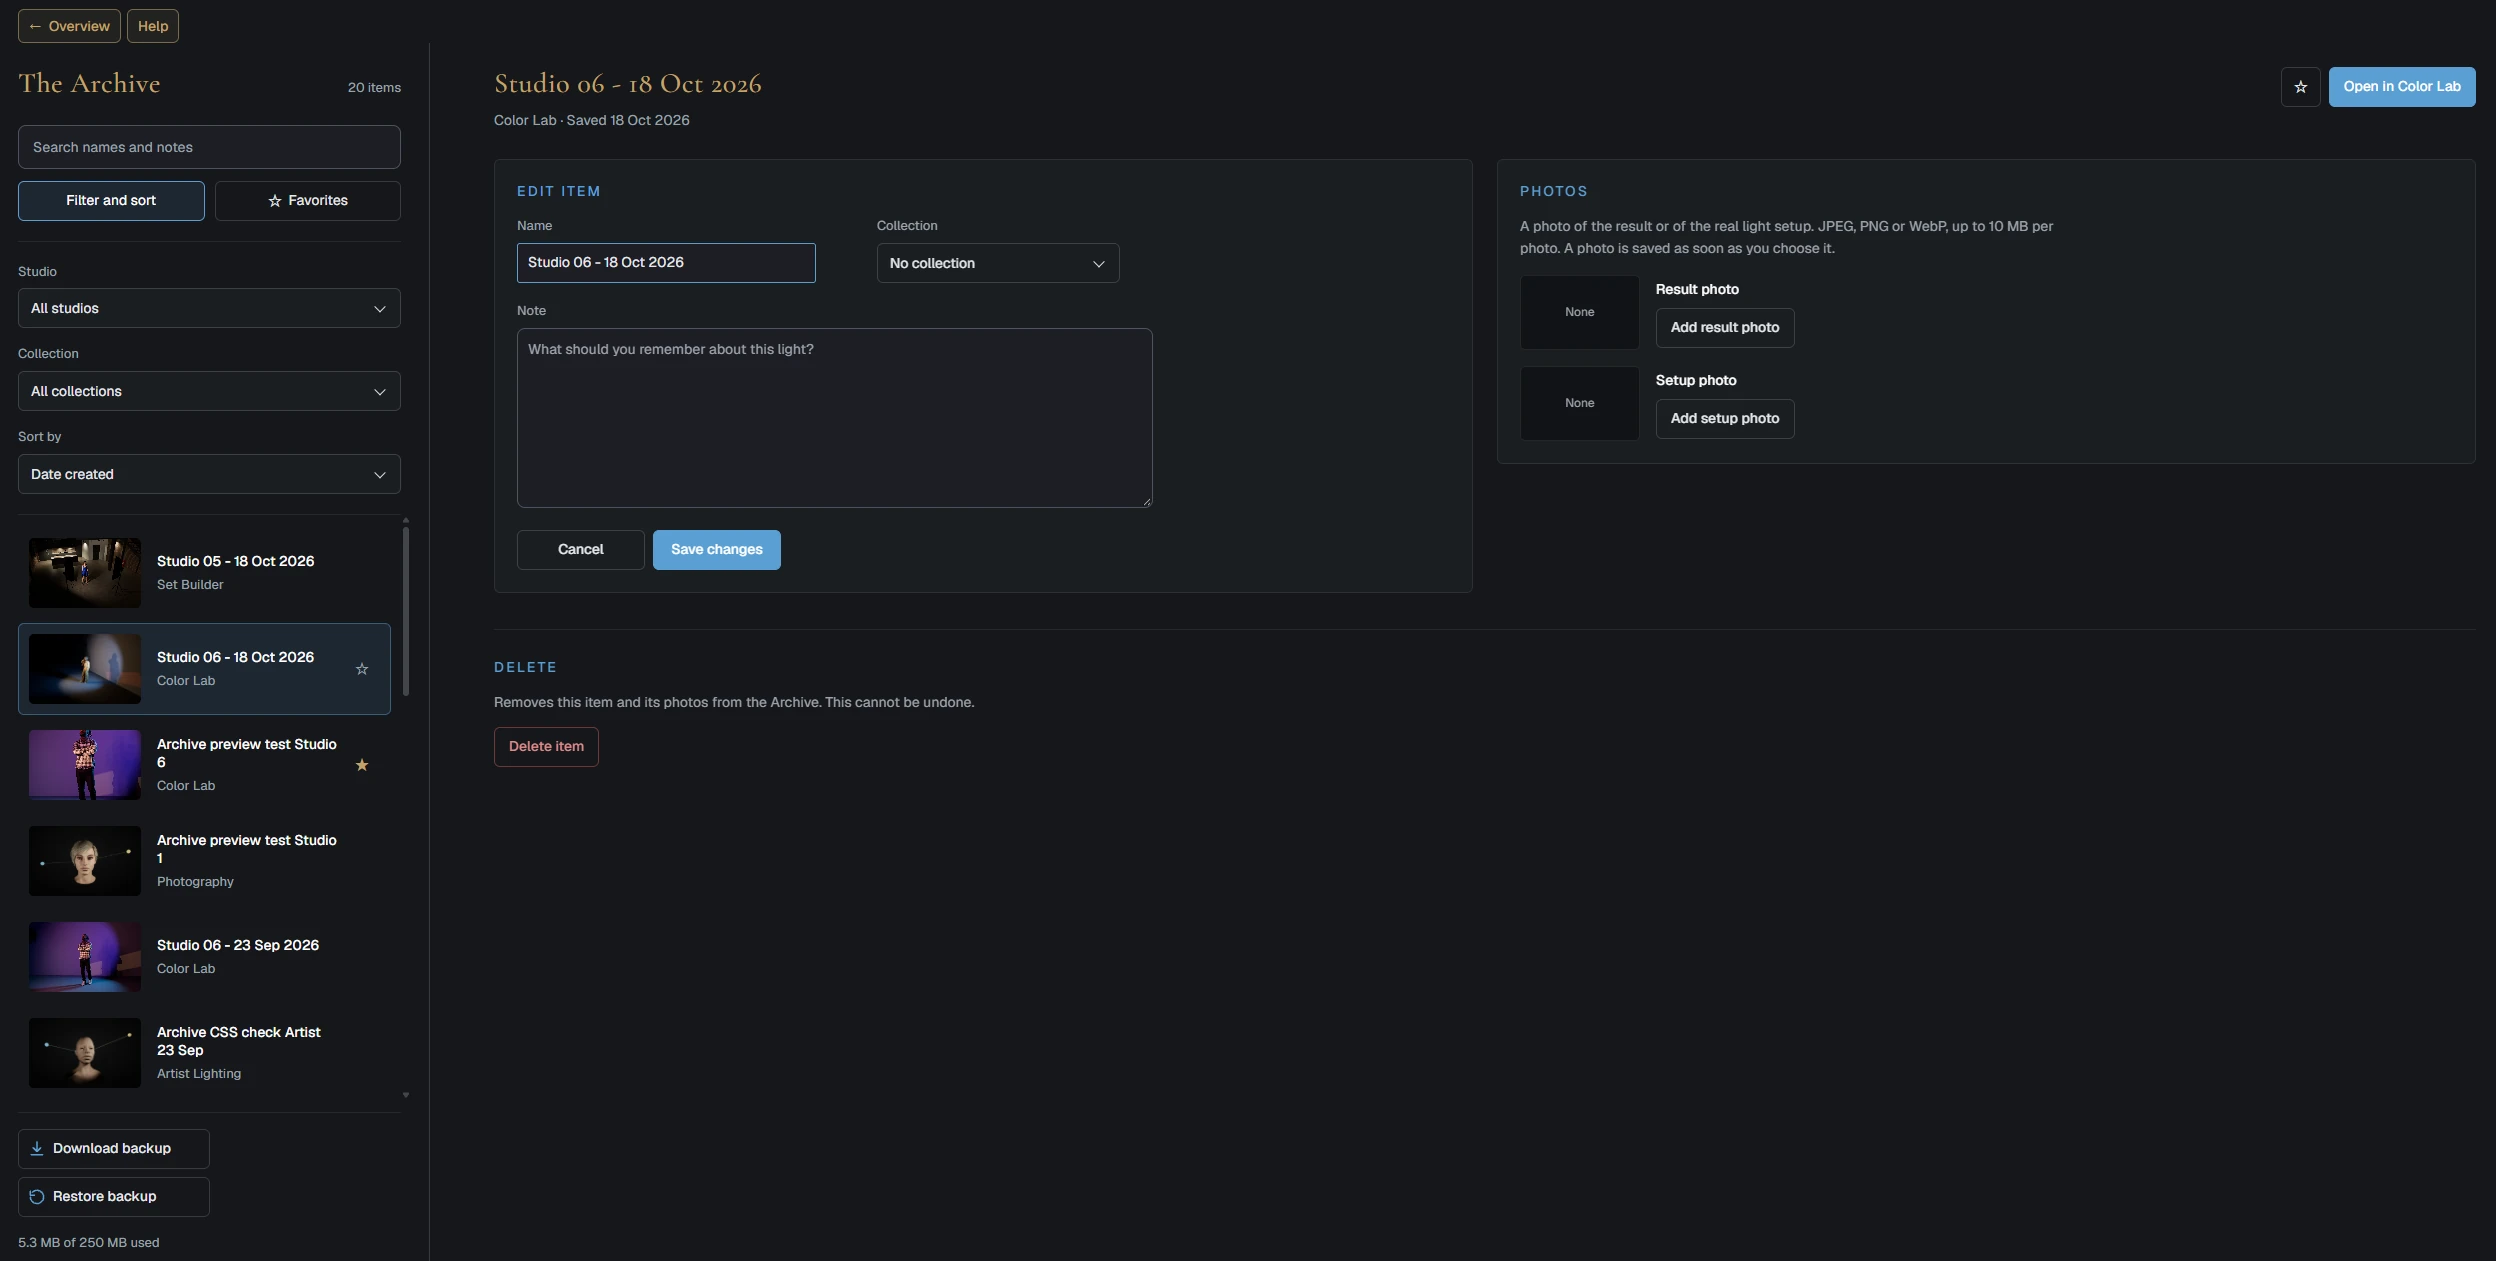Click the list scroll-down arrow
The width and height of the screenshot is (2496, 1261).
point(405,1095)
